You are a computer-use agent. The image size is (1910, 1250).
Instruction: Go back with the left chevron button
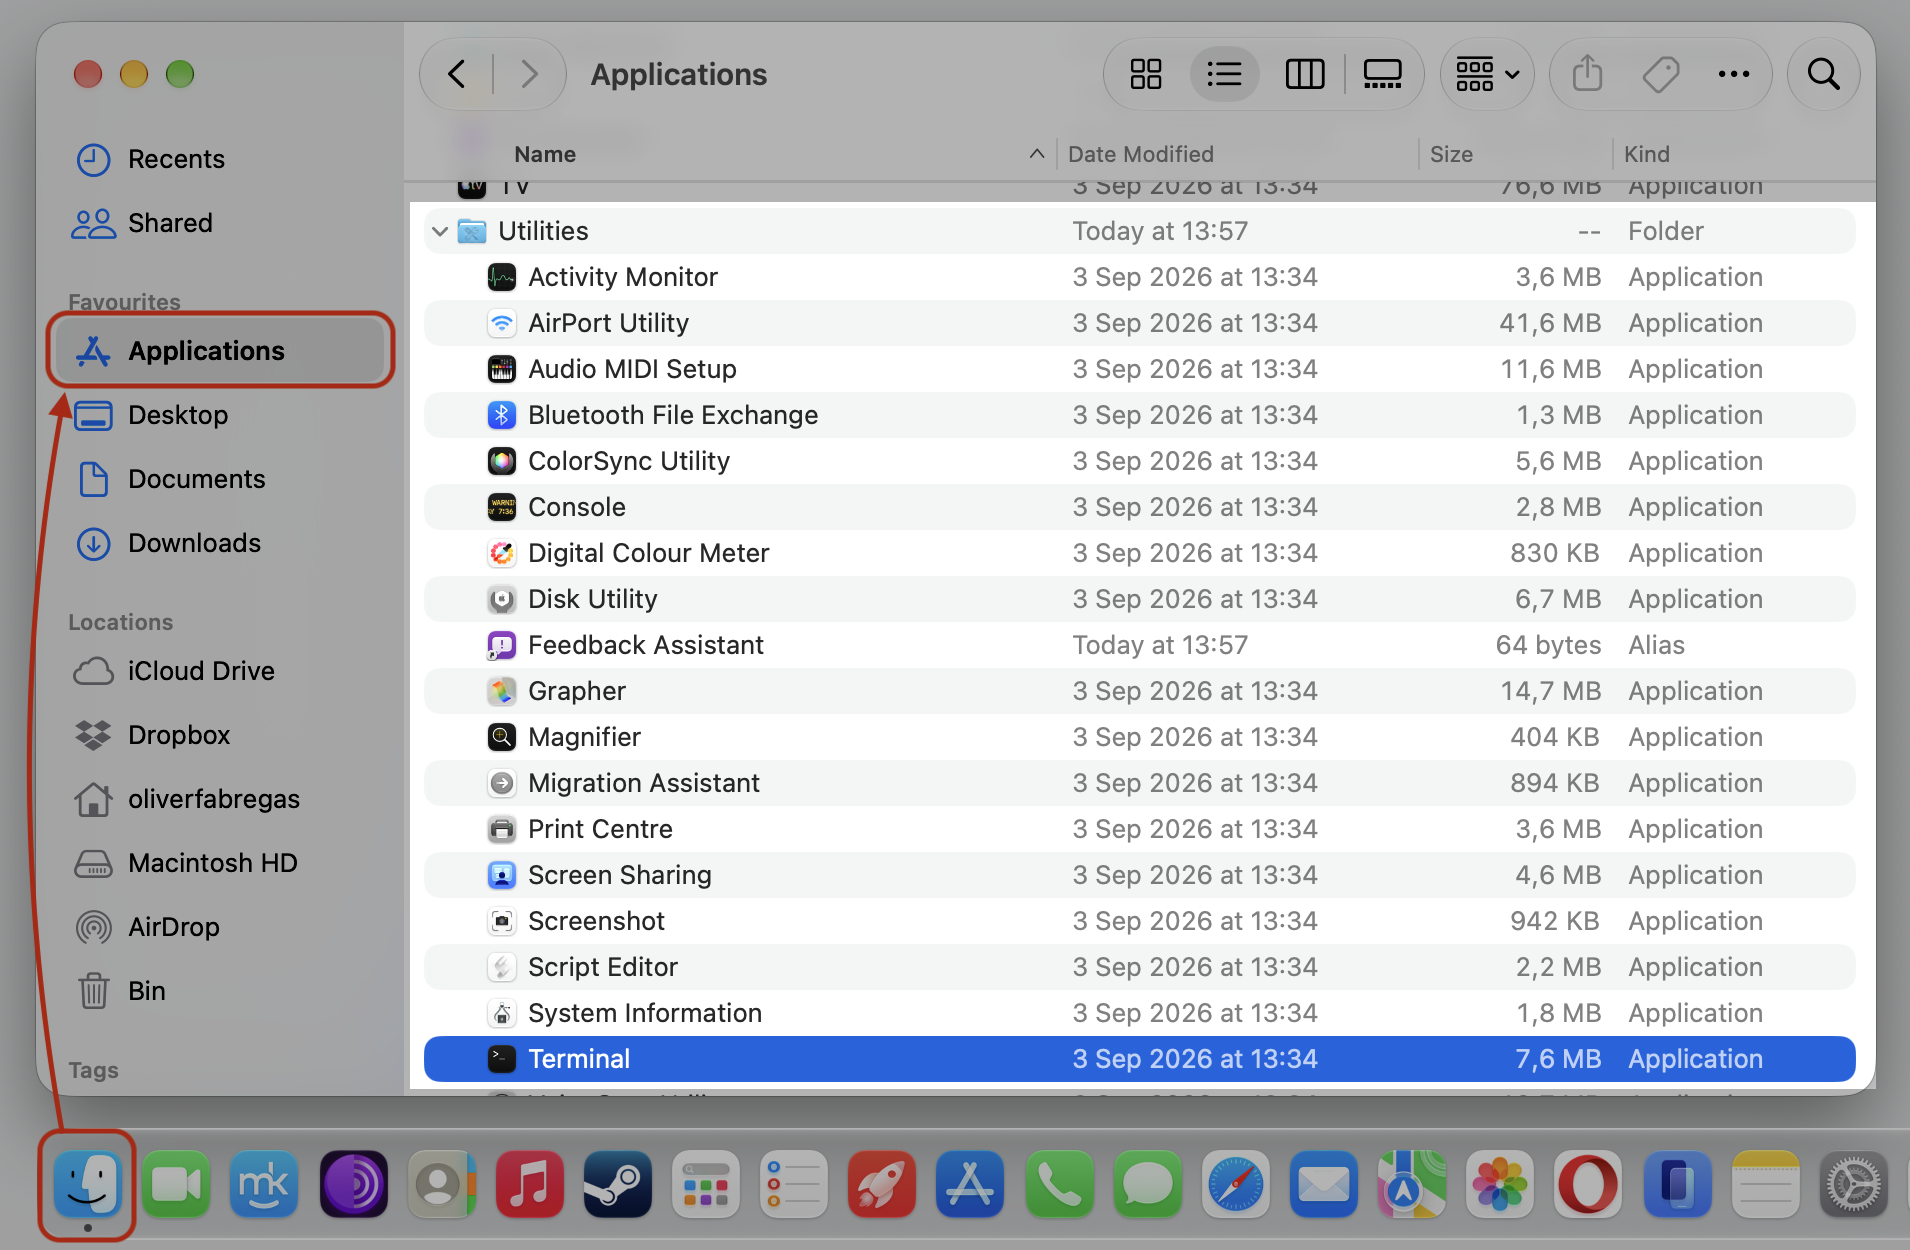[x=457, y=74]
